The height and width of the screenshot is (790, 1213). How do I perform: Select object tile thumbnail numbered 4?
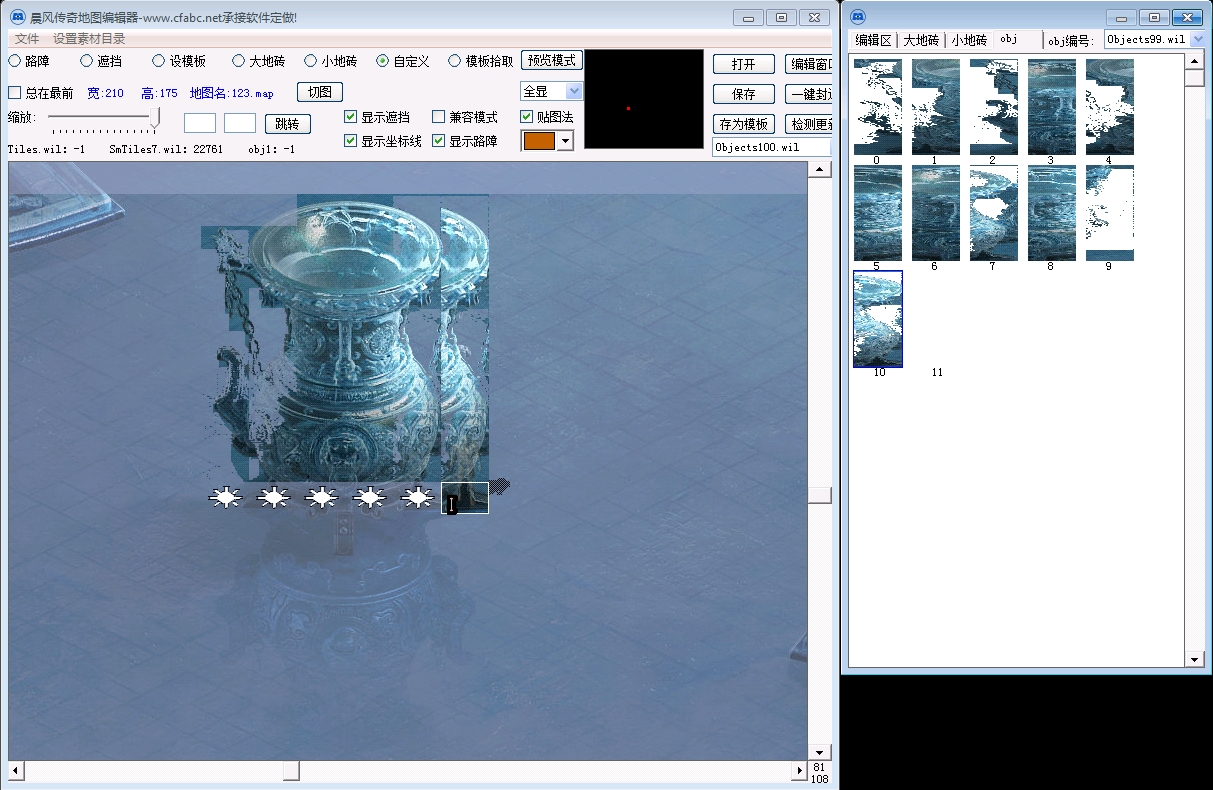coord(1110,106)
